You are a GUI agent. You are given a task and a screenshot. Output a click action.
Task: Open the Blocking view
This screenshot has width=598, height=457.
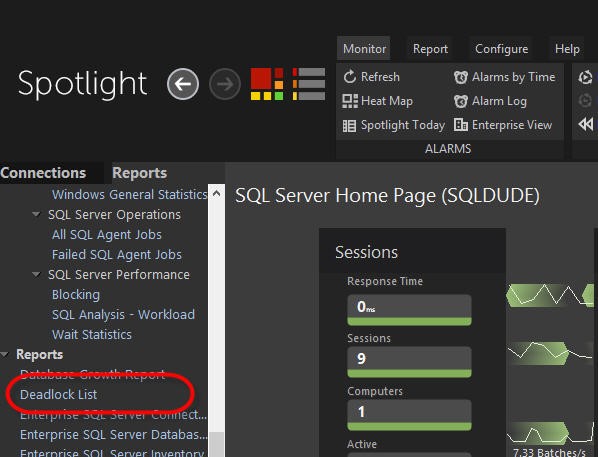click(x=76, y=294)
